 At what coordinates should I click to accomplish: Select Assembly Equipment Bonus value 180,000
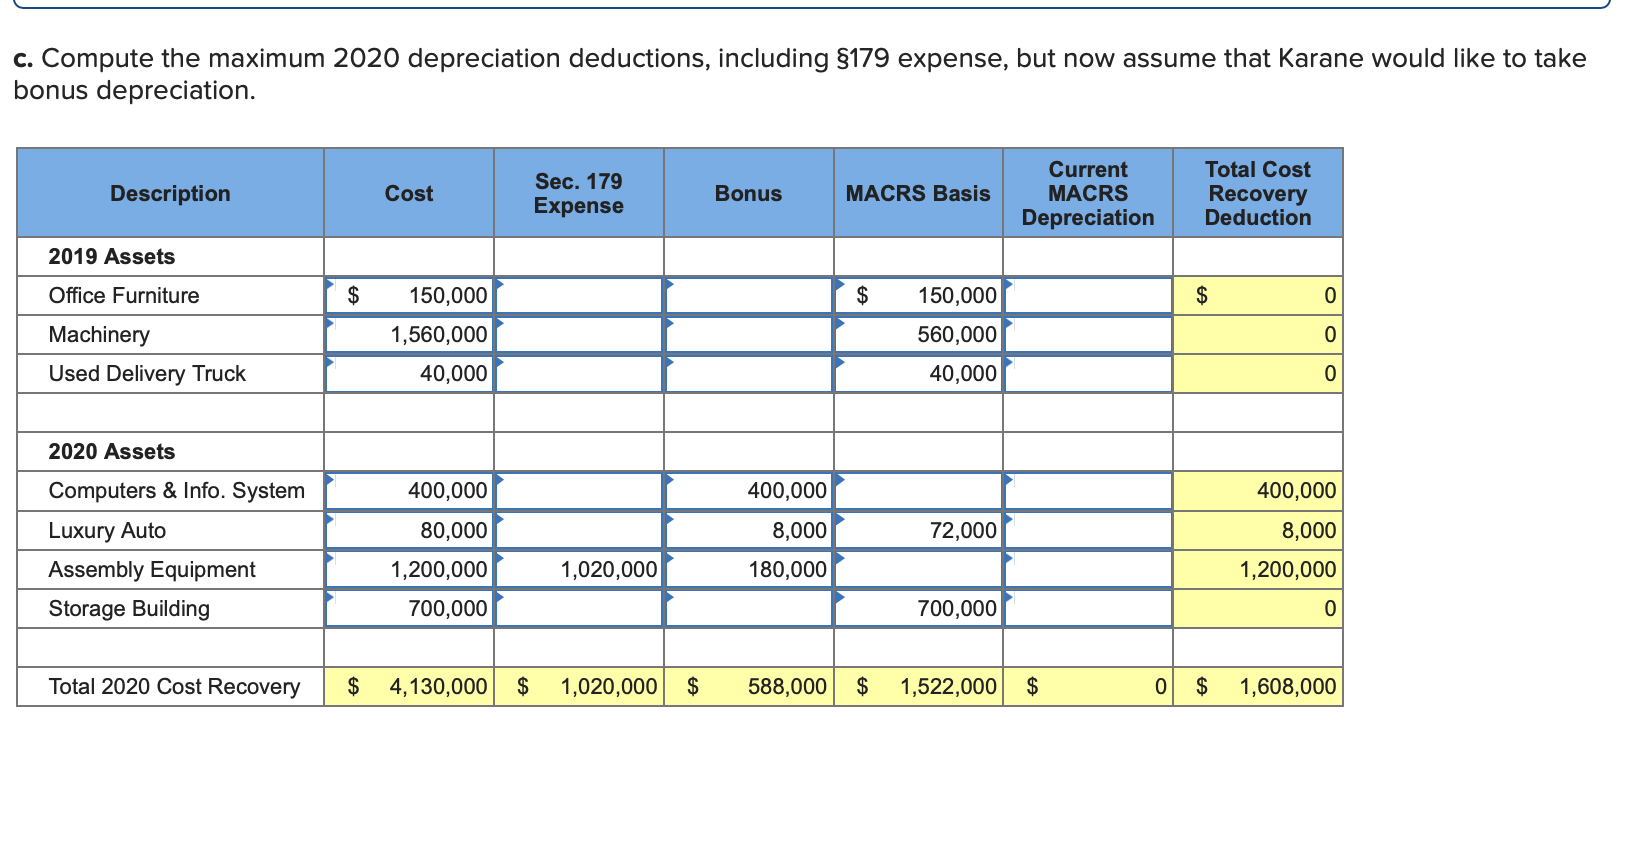pos(749,569)
